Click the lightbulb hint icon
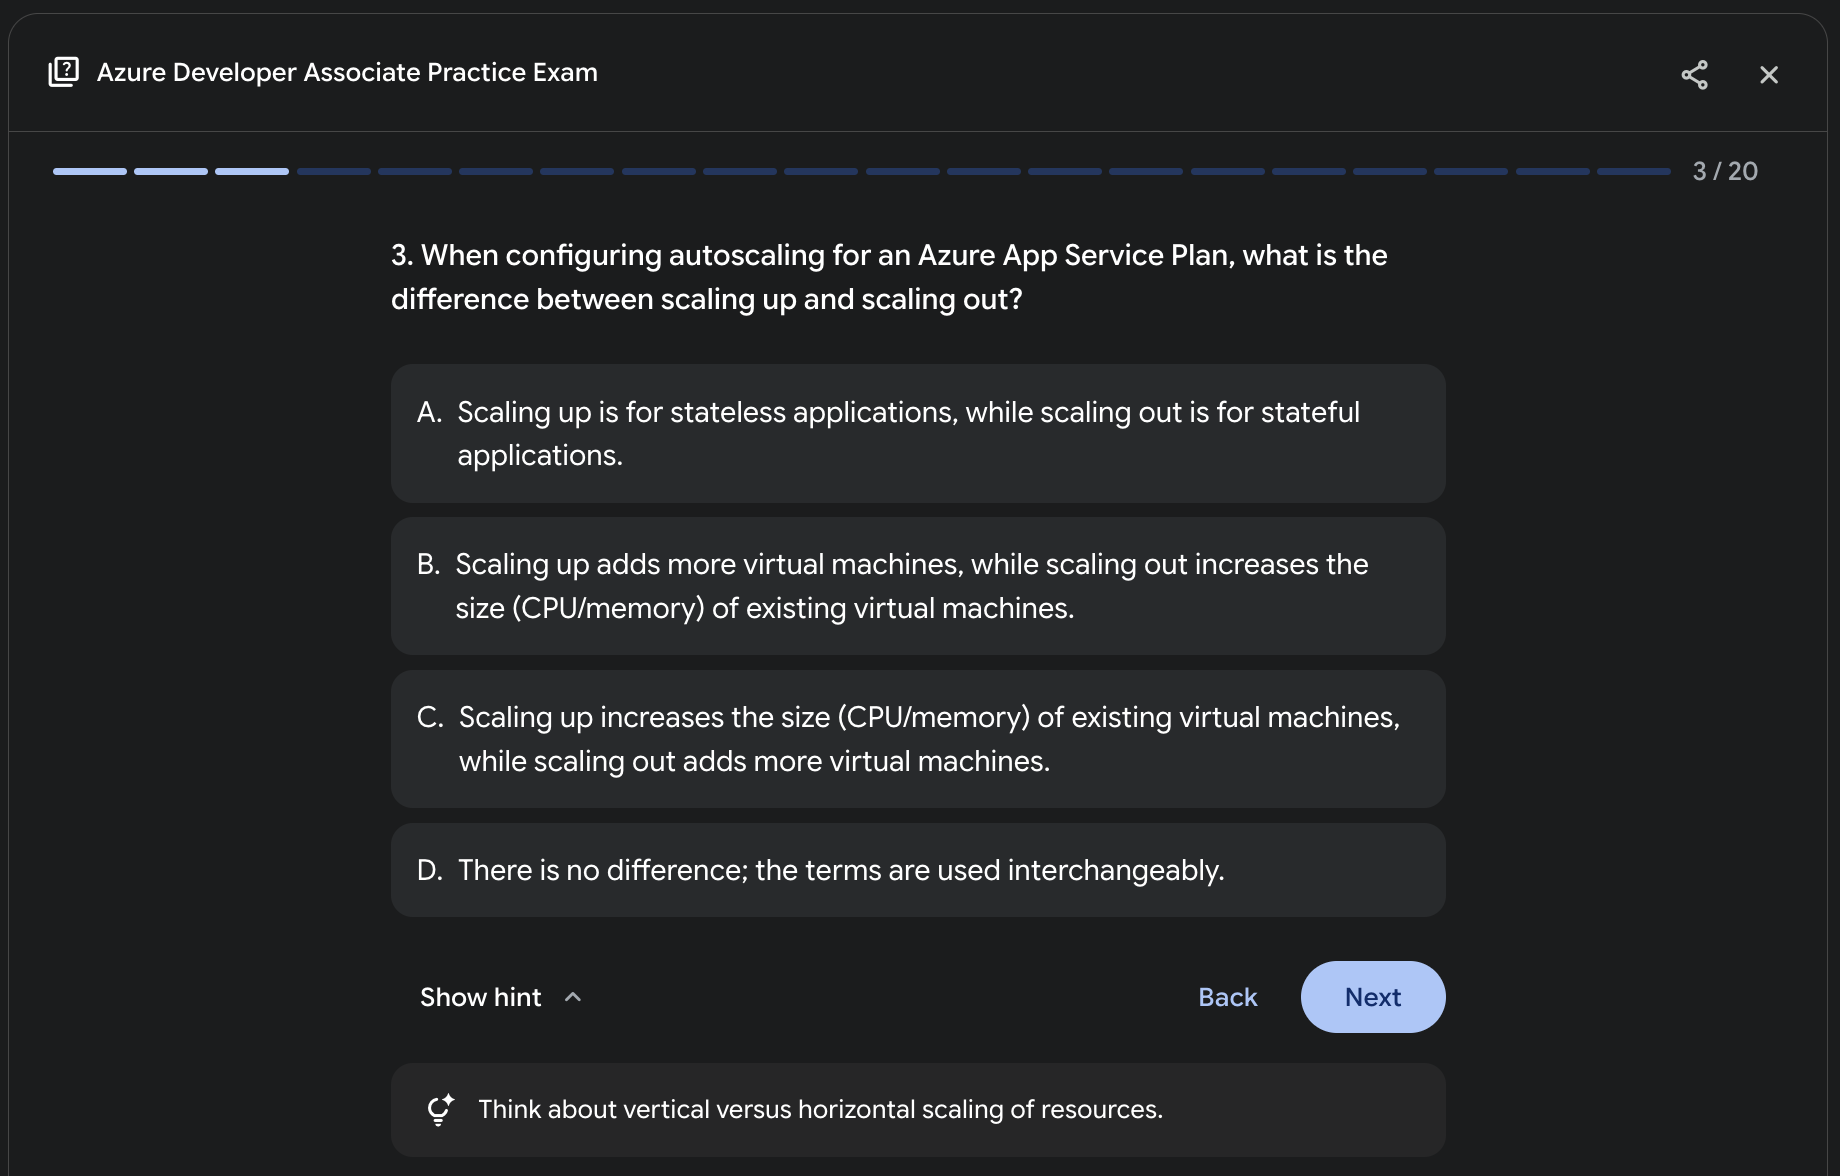The image size is (1840, 1176). click(440, 1110)
